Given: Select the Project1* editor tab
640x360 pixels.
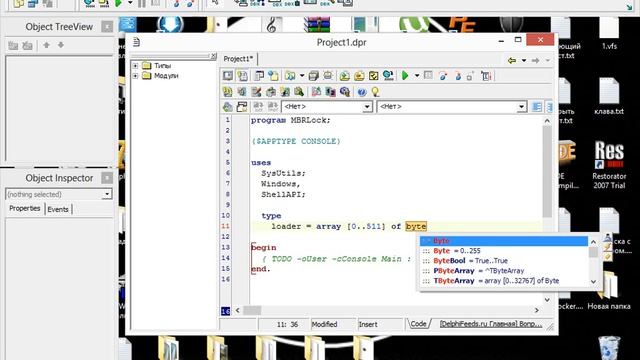Looking at the screenshot, I should pyautogui.click(x=238, y=59).
